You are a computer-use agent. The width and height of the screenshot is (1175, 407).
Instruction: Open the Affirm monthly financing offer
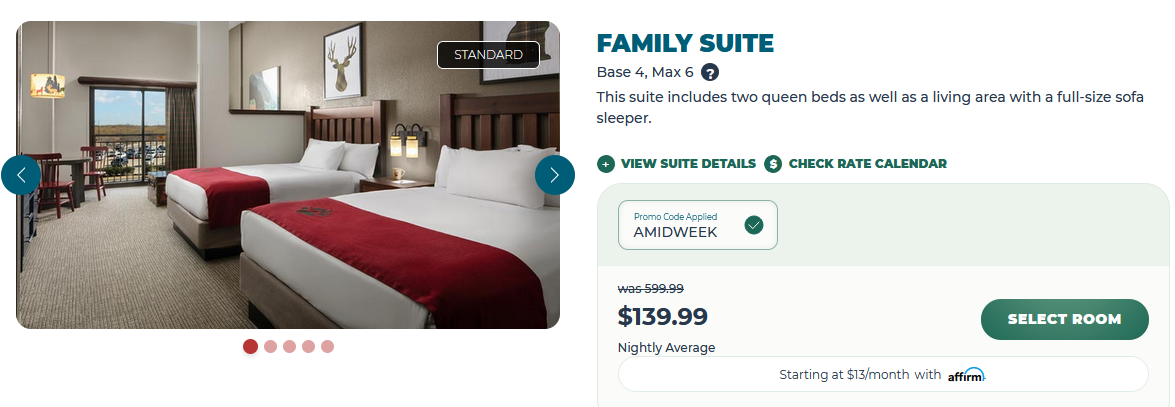pos(860,375)
